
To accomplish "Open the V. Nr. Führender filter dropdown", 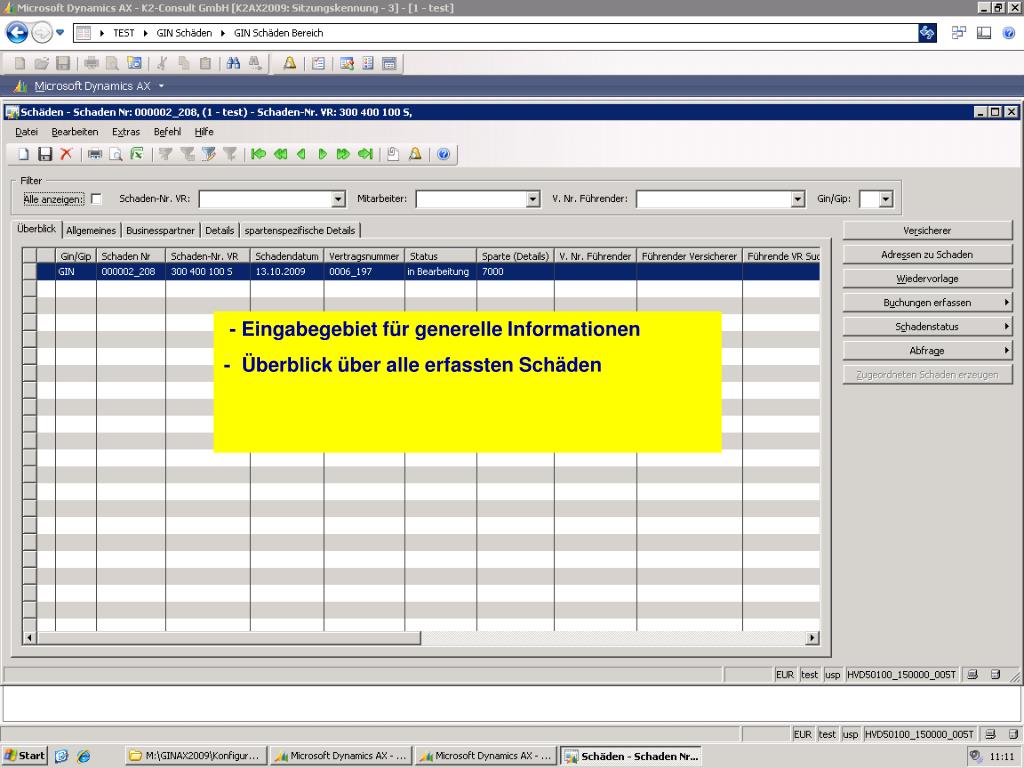I will click(797, 199).
